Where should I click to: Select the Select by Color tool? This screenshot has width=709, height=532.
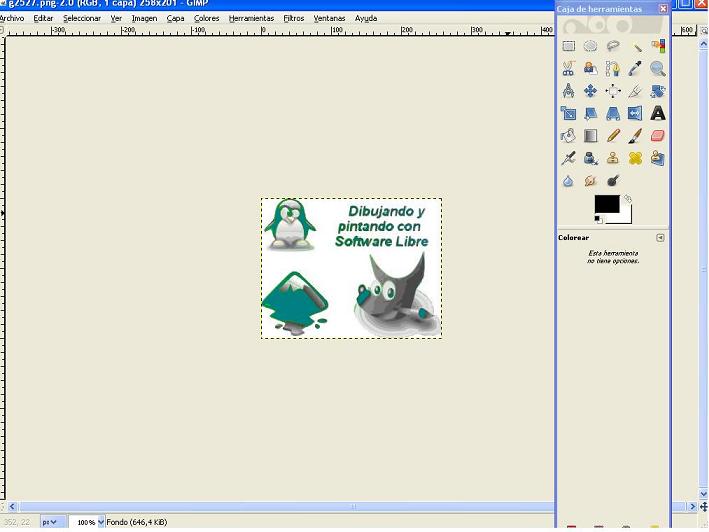(x=657, y=46)
